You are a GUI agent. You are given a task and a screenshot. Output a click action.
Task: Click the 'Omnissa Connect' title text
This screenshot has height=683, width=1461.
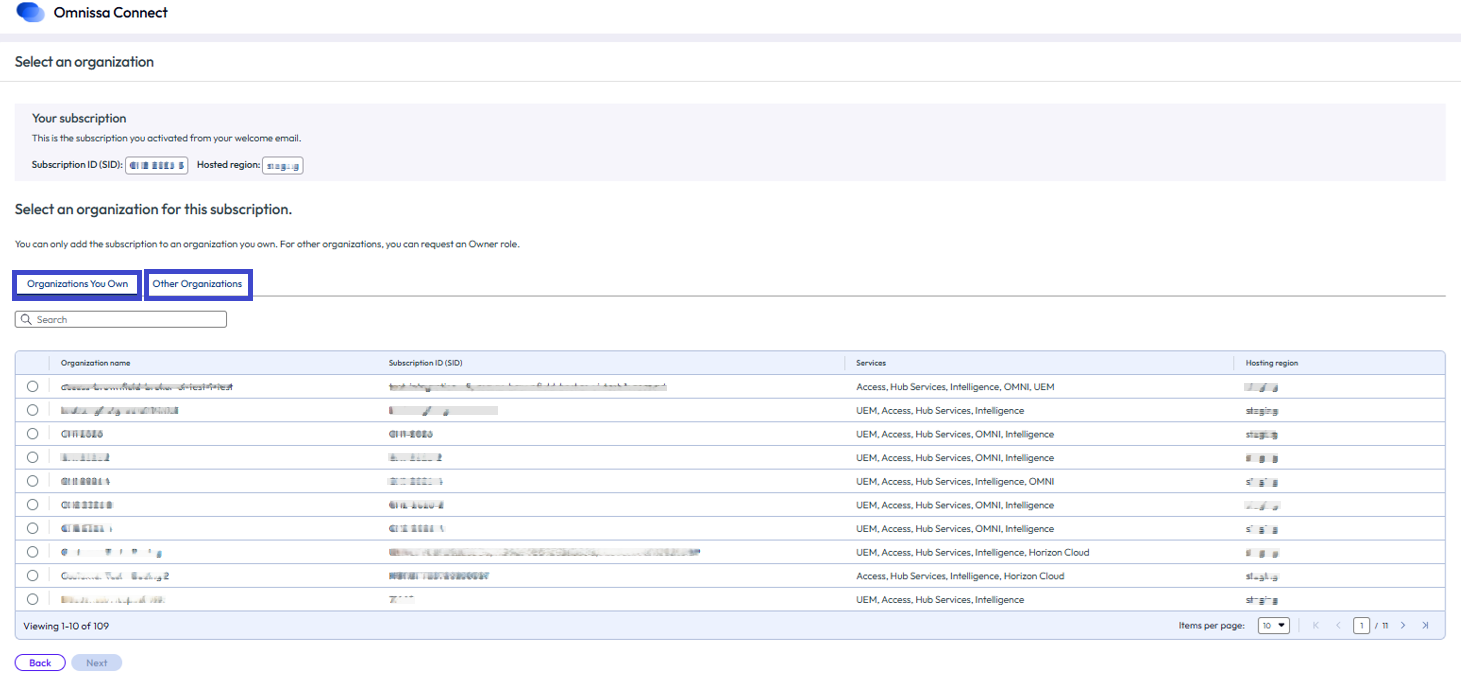point(111,13)
